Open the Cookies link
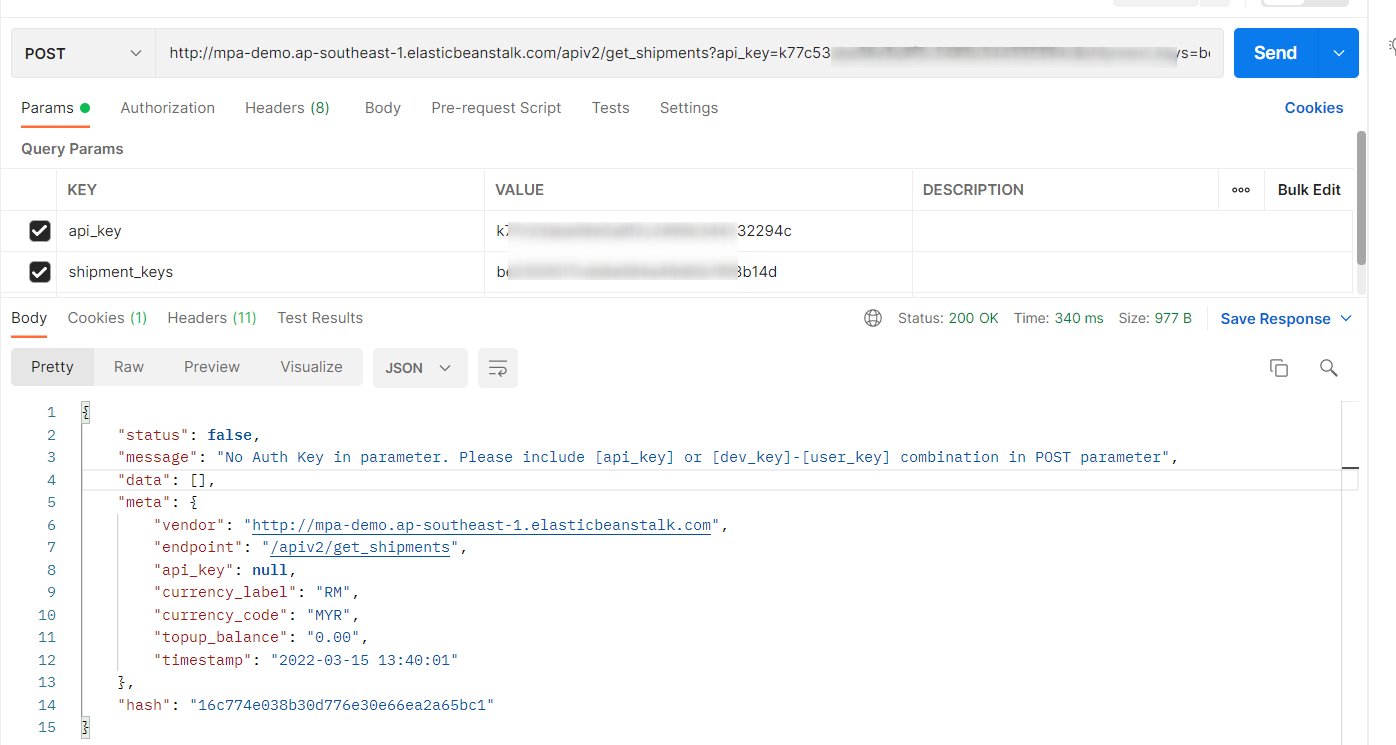The height and width of the screenshot is (745, 1396). pos(1313,108)
